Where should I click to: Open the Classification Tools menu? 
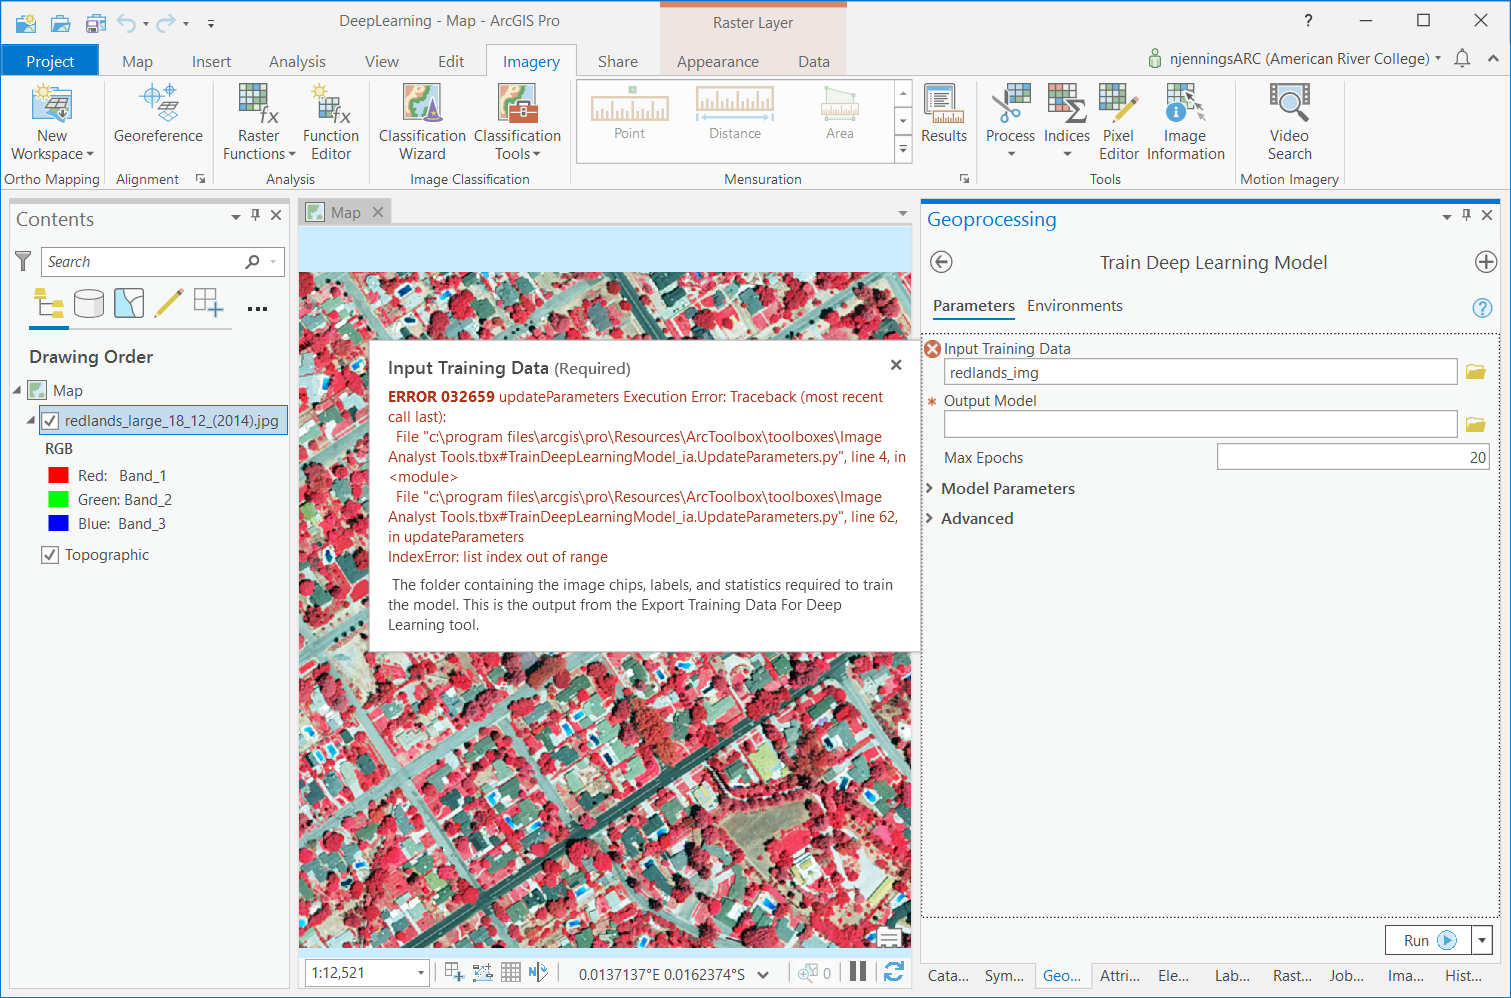[x=517, y=122]
